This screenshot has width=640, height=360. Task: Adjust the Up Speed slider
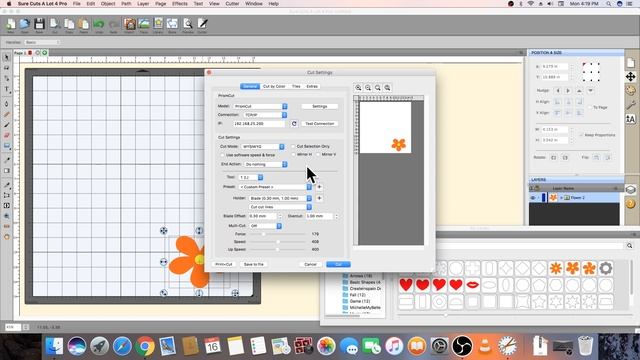tap(278, 249)
